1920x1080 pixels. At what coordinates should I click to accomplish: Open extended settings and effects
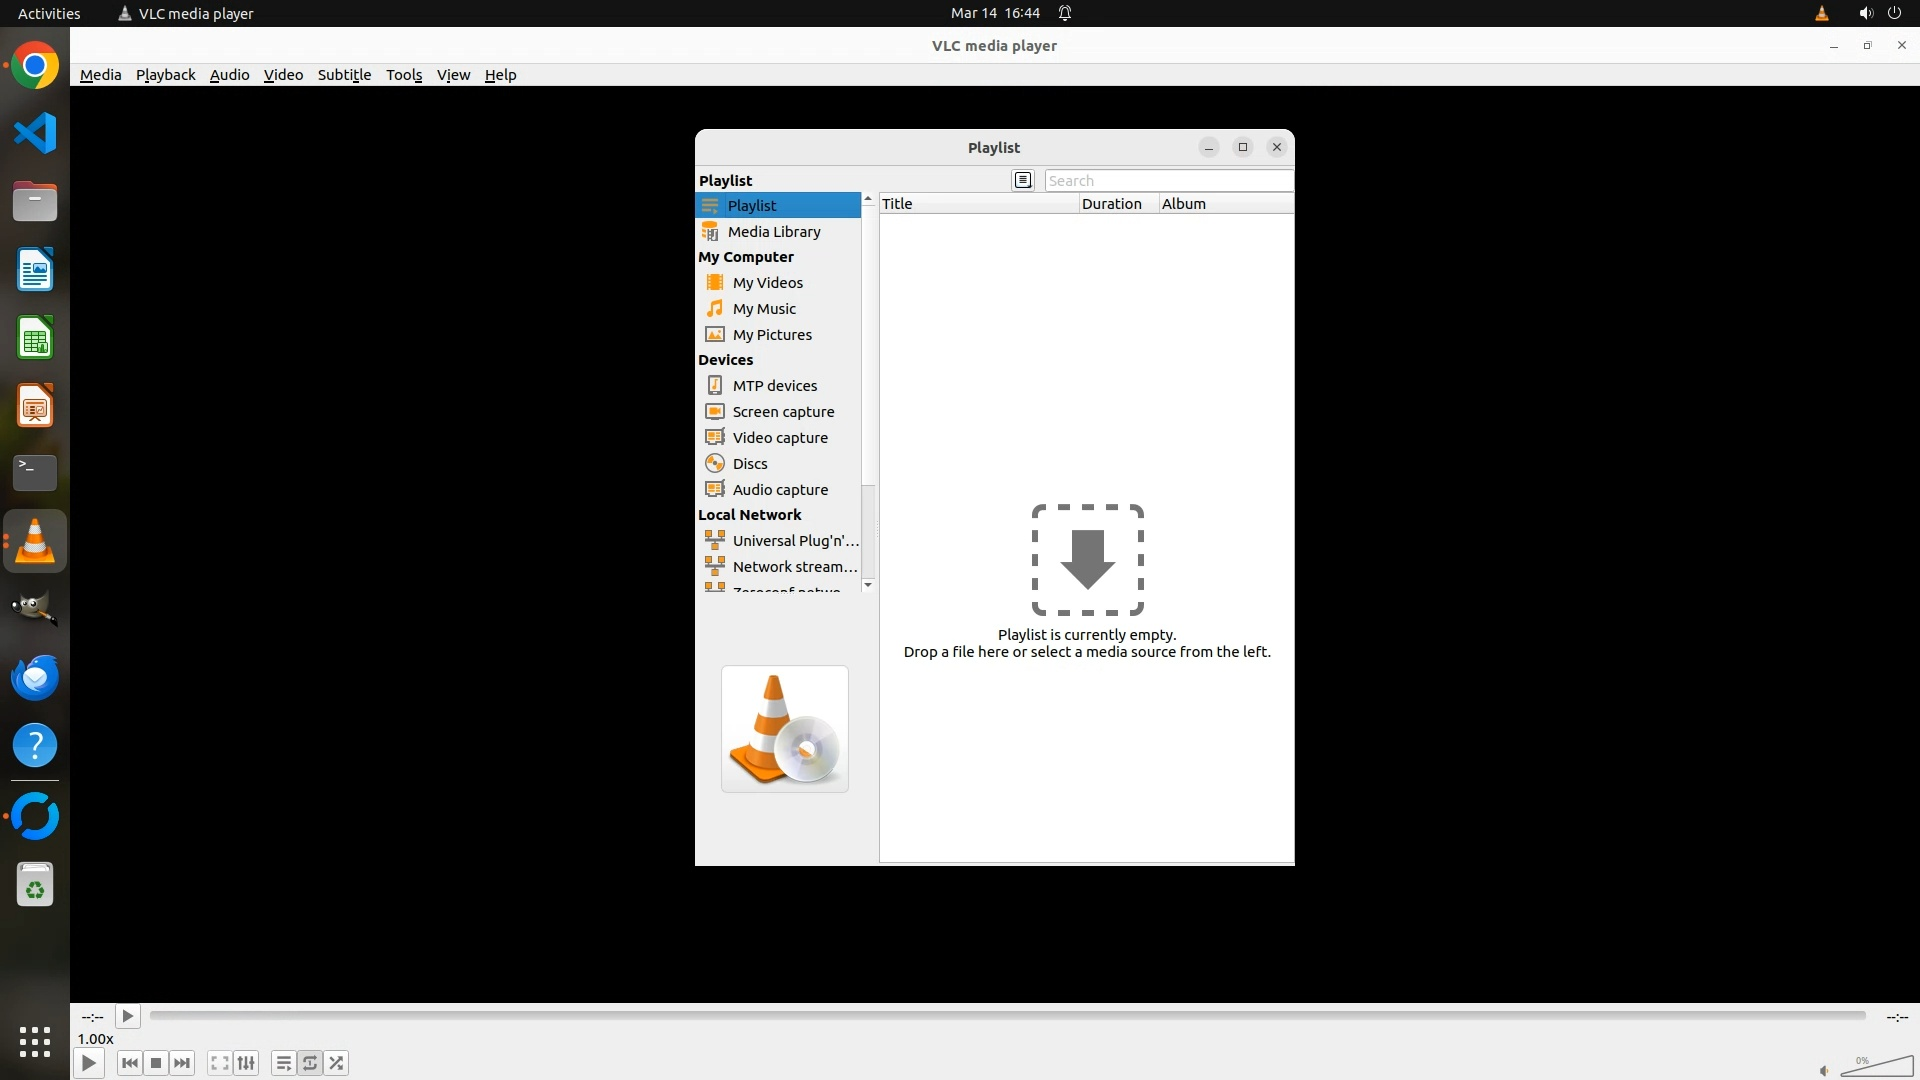pos(246,1063)
